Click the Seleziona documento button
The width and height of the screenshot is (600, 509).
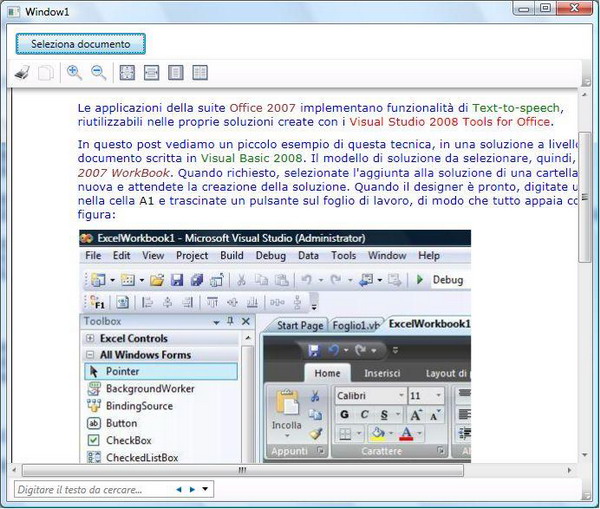coord(80,44)
